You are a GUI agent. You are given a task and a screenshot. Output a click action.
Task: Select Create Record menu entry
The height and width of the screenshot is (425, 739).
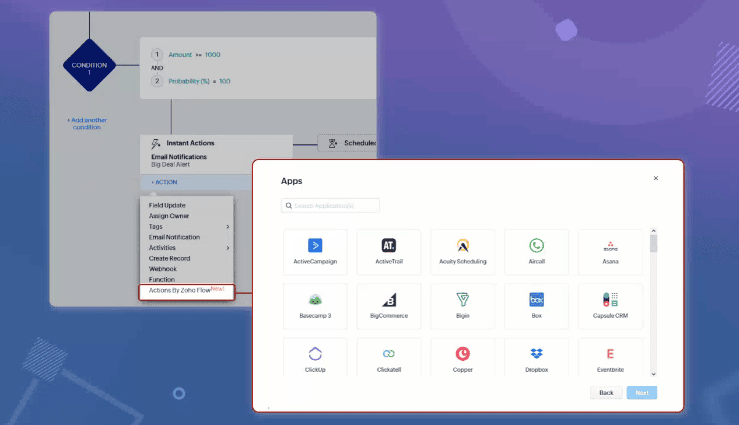(169, 258)
